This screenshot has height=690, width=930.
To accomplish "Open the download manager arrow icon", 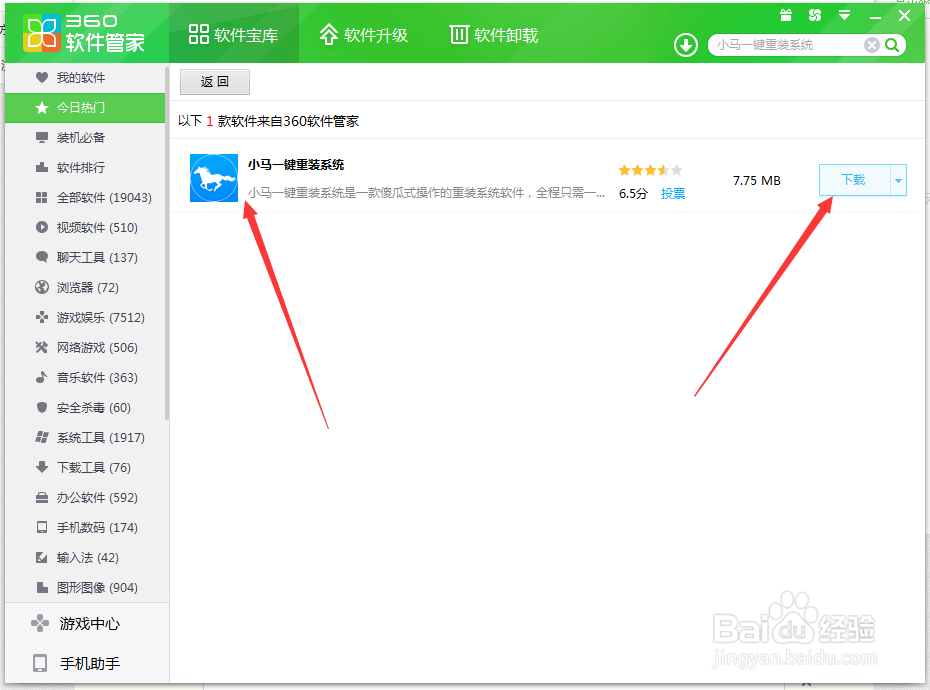I will point(686,45).
